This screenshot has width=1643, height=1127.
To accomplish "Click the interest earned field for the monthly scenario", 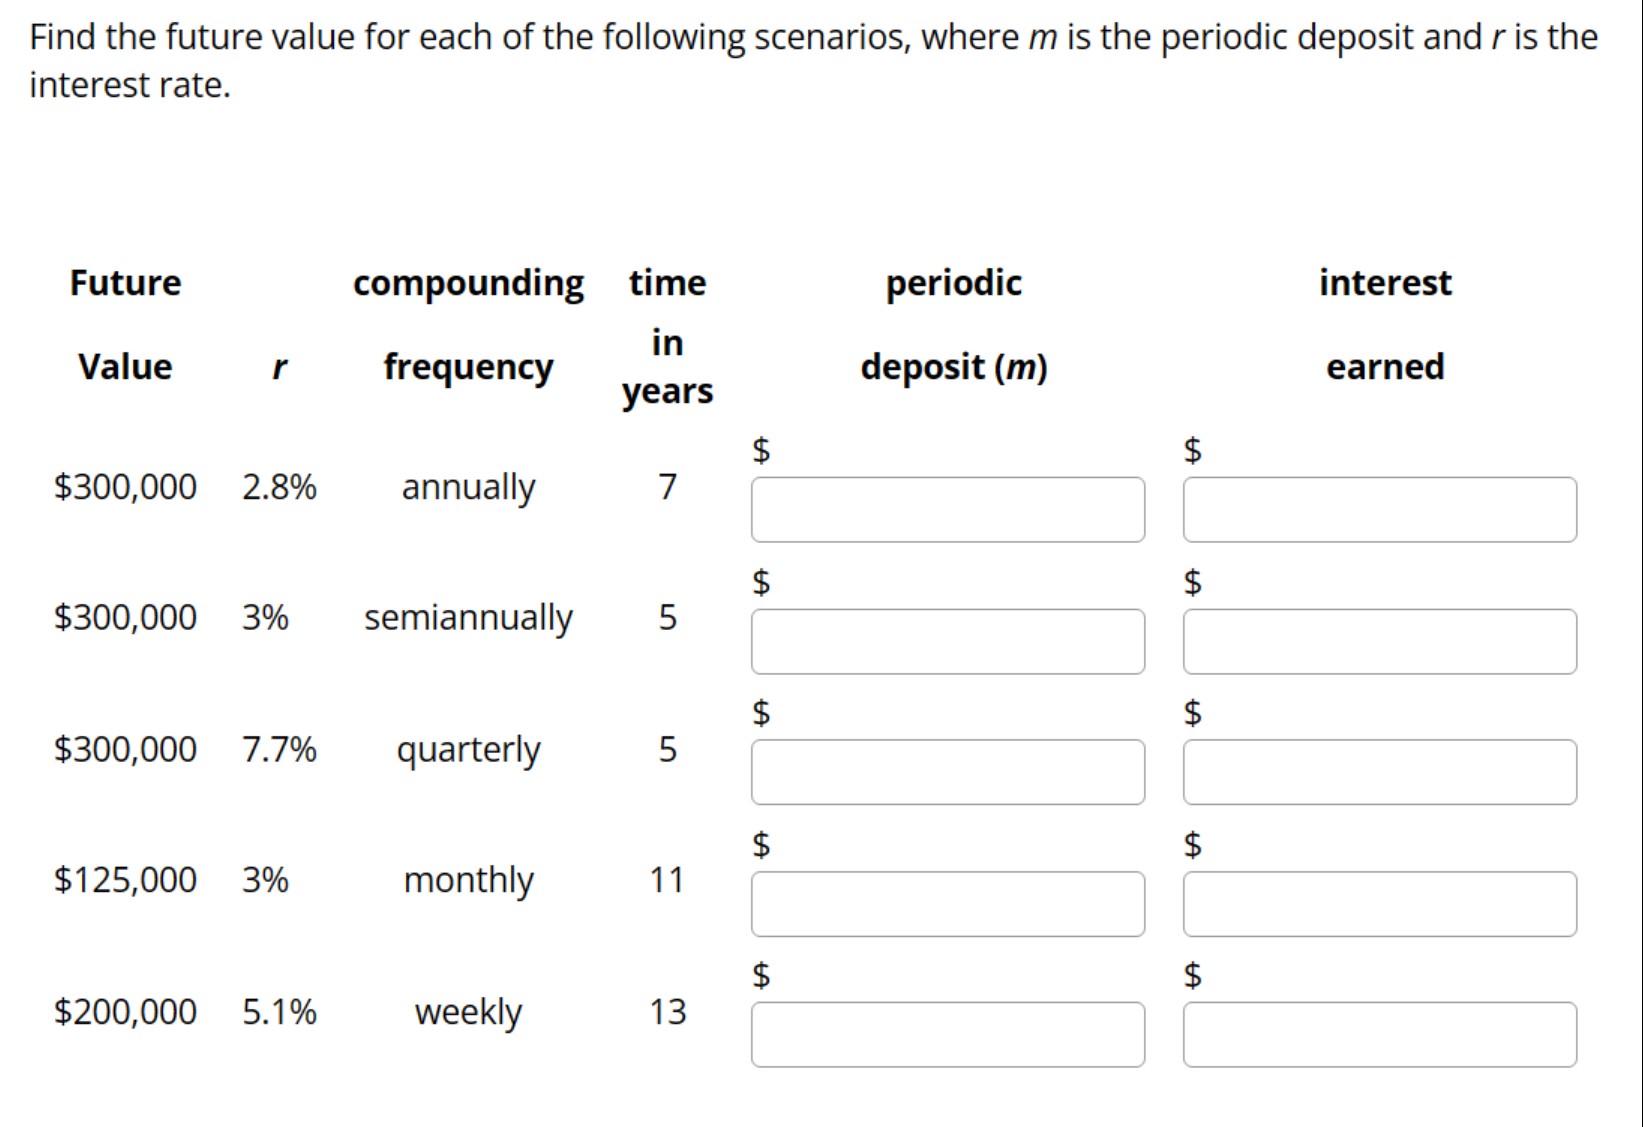I will click(1380, 903).
